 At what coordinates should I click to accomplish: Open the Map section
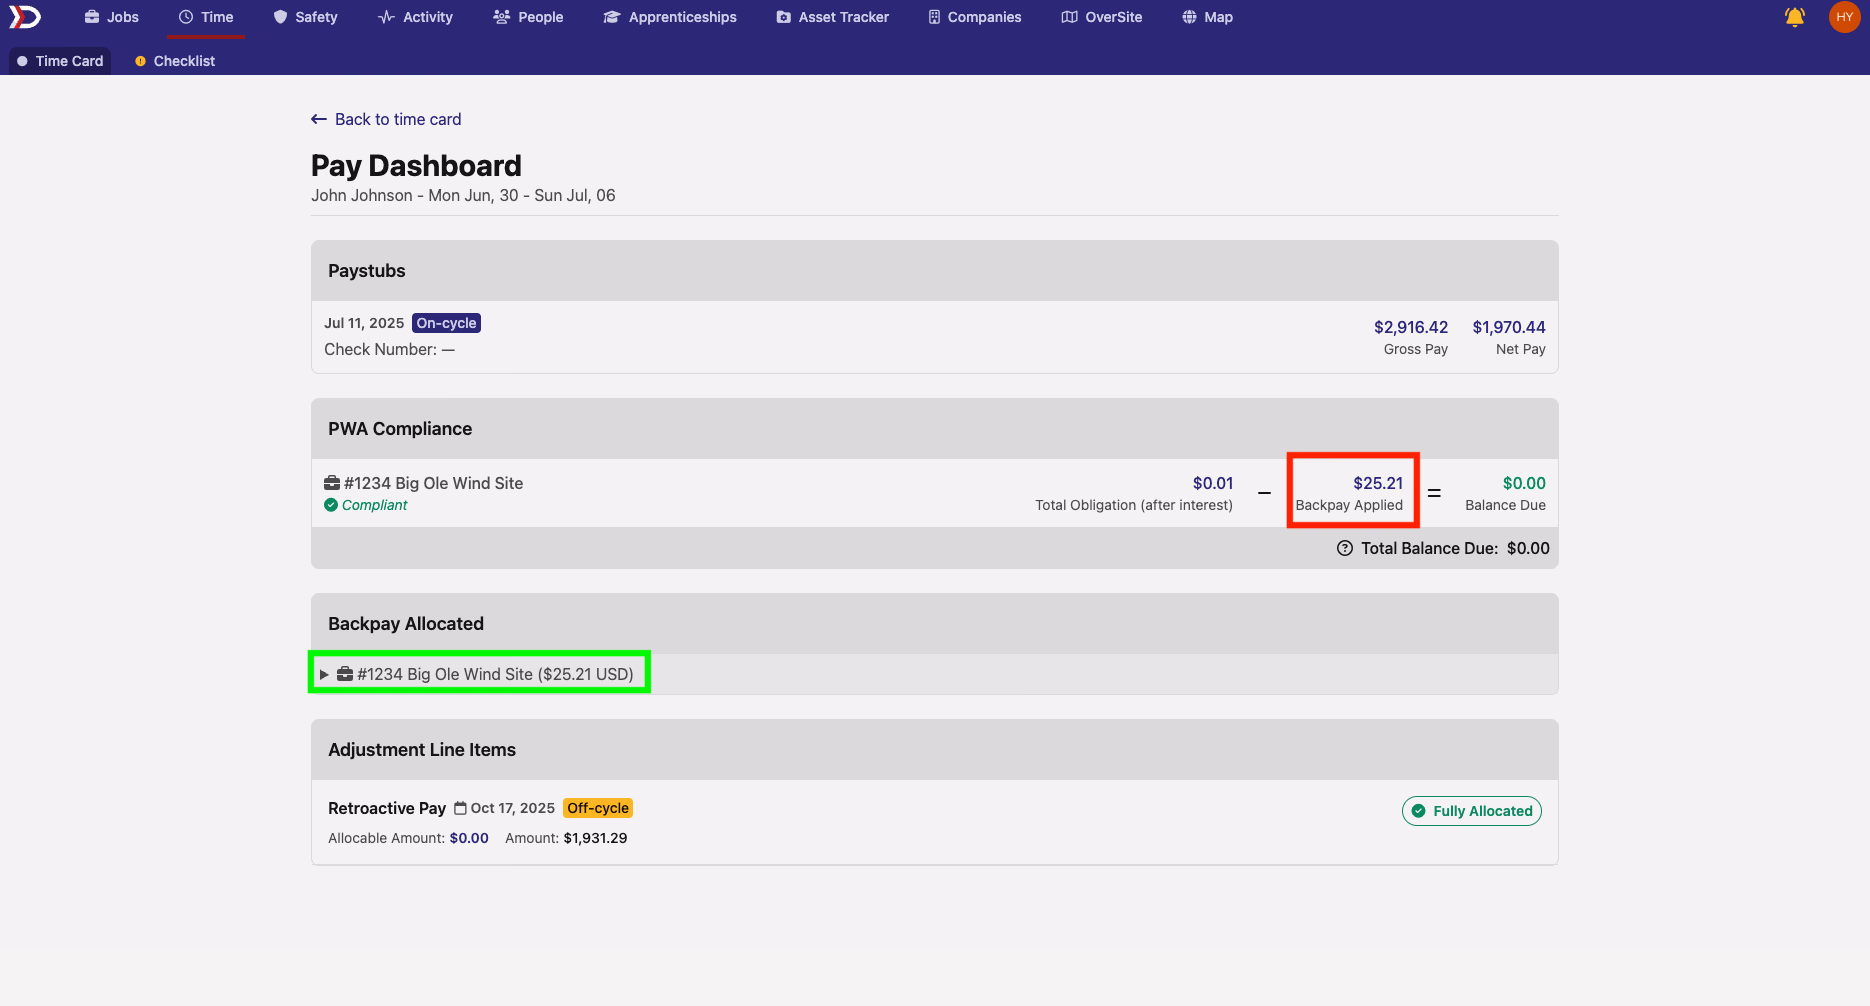tap(1207, 17)
